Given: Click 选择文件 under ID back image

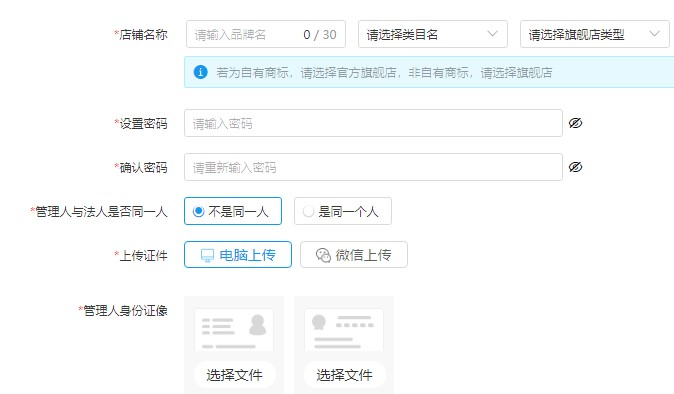Looking at the screenshot, I should pyautogui.click(x=344, y=375).
